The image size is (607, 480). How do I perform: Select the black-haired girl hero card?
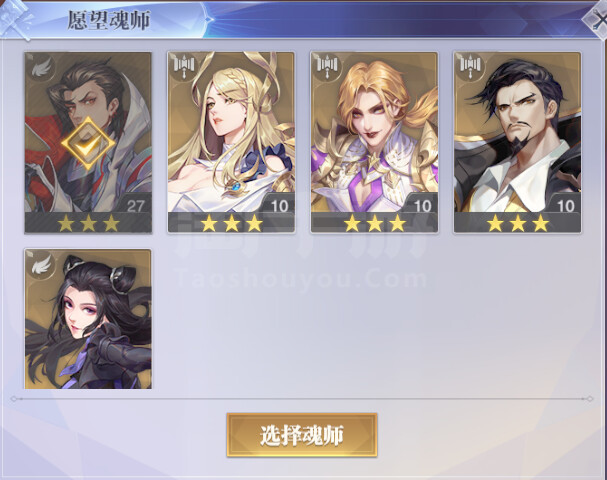coord(88,319)
